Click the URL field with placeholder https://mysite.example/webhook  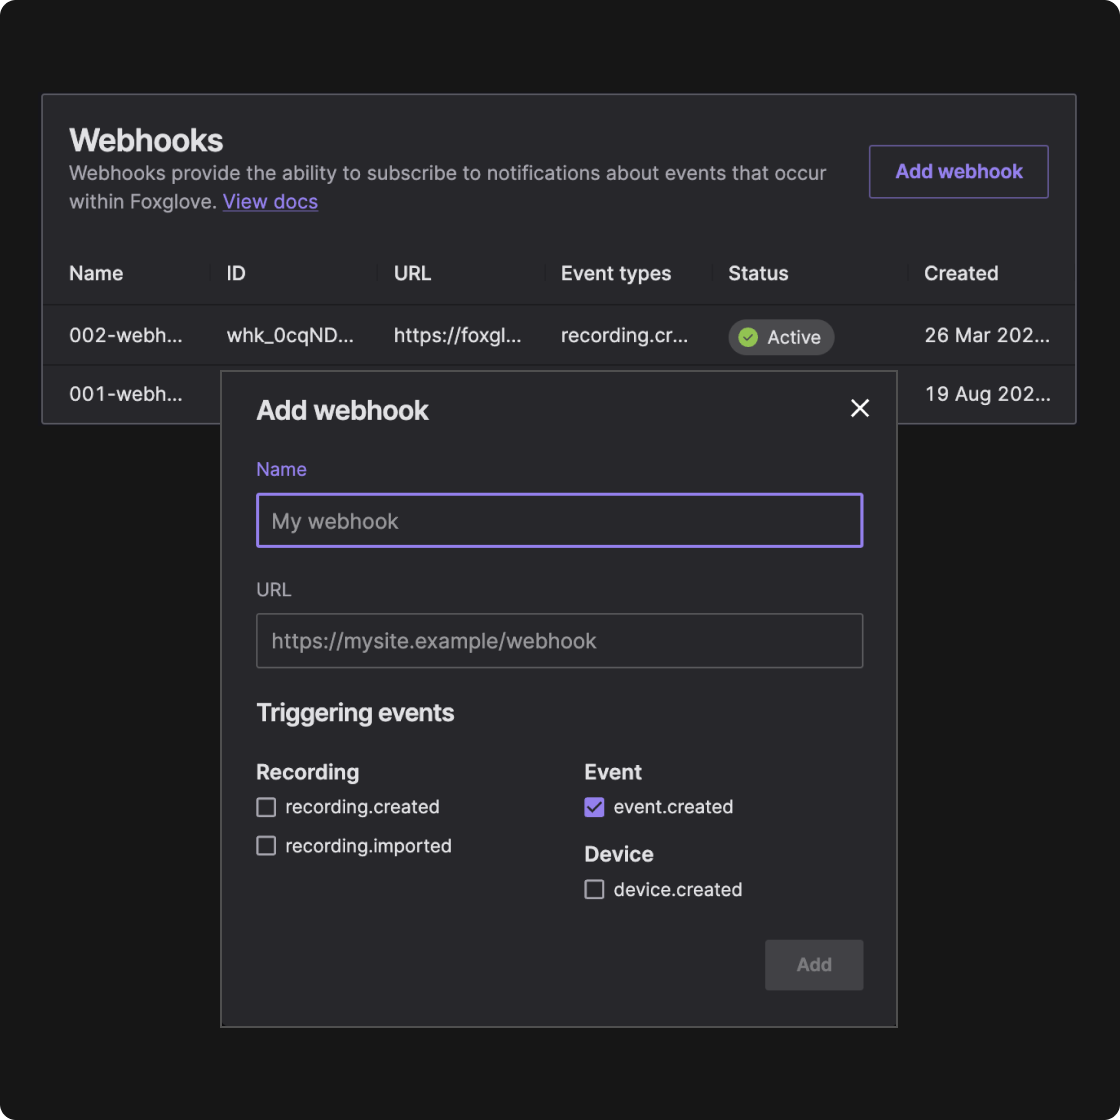click(559, 640)
